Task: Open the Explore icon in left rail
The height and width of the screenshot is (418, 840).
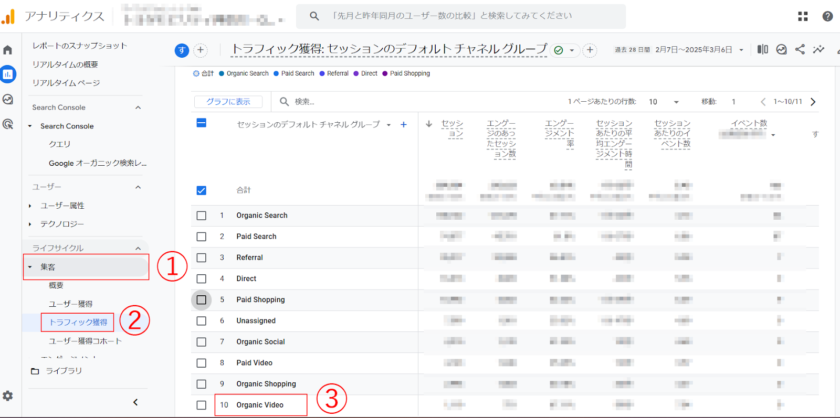Action: [8, 99]
